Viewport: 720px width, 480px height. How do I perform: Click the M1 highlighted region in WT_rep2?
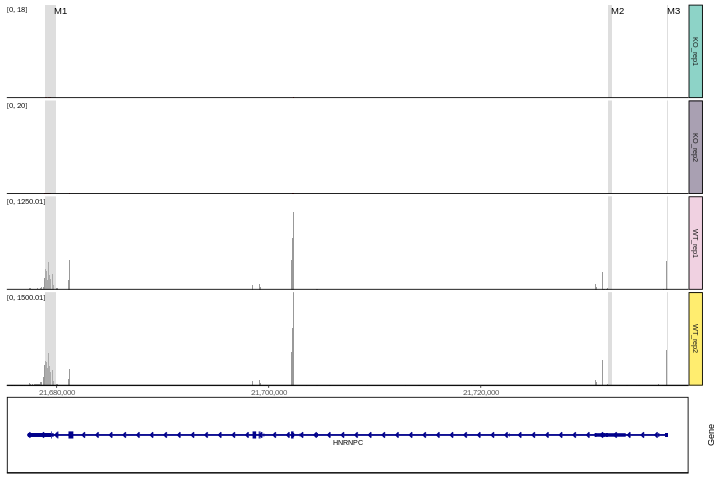click(51, 339)
